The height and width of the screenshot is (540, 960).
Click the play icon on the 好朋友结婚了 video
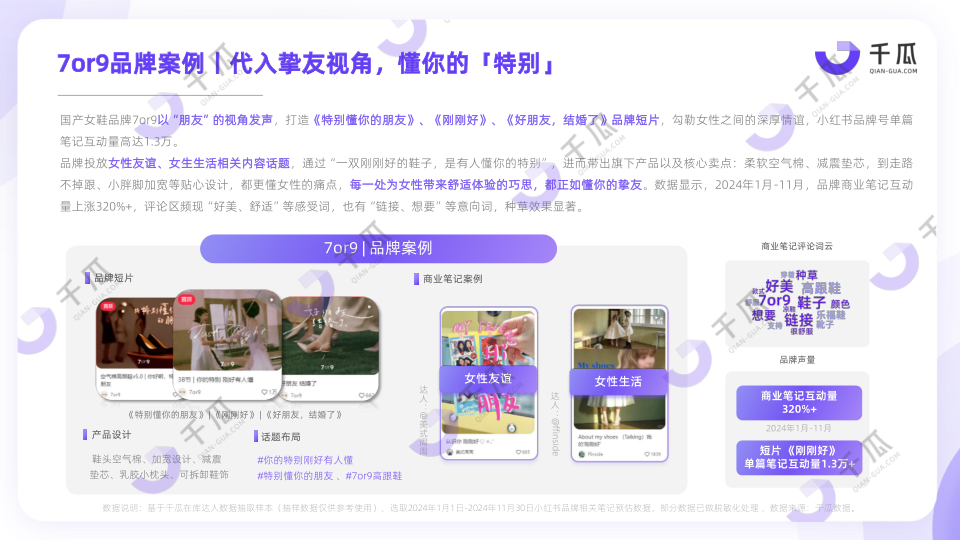point(369,306)
